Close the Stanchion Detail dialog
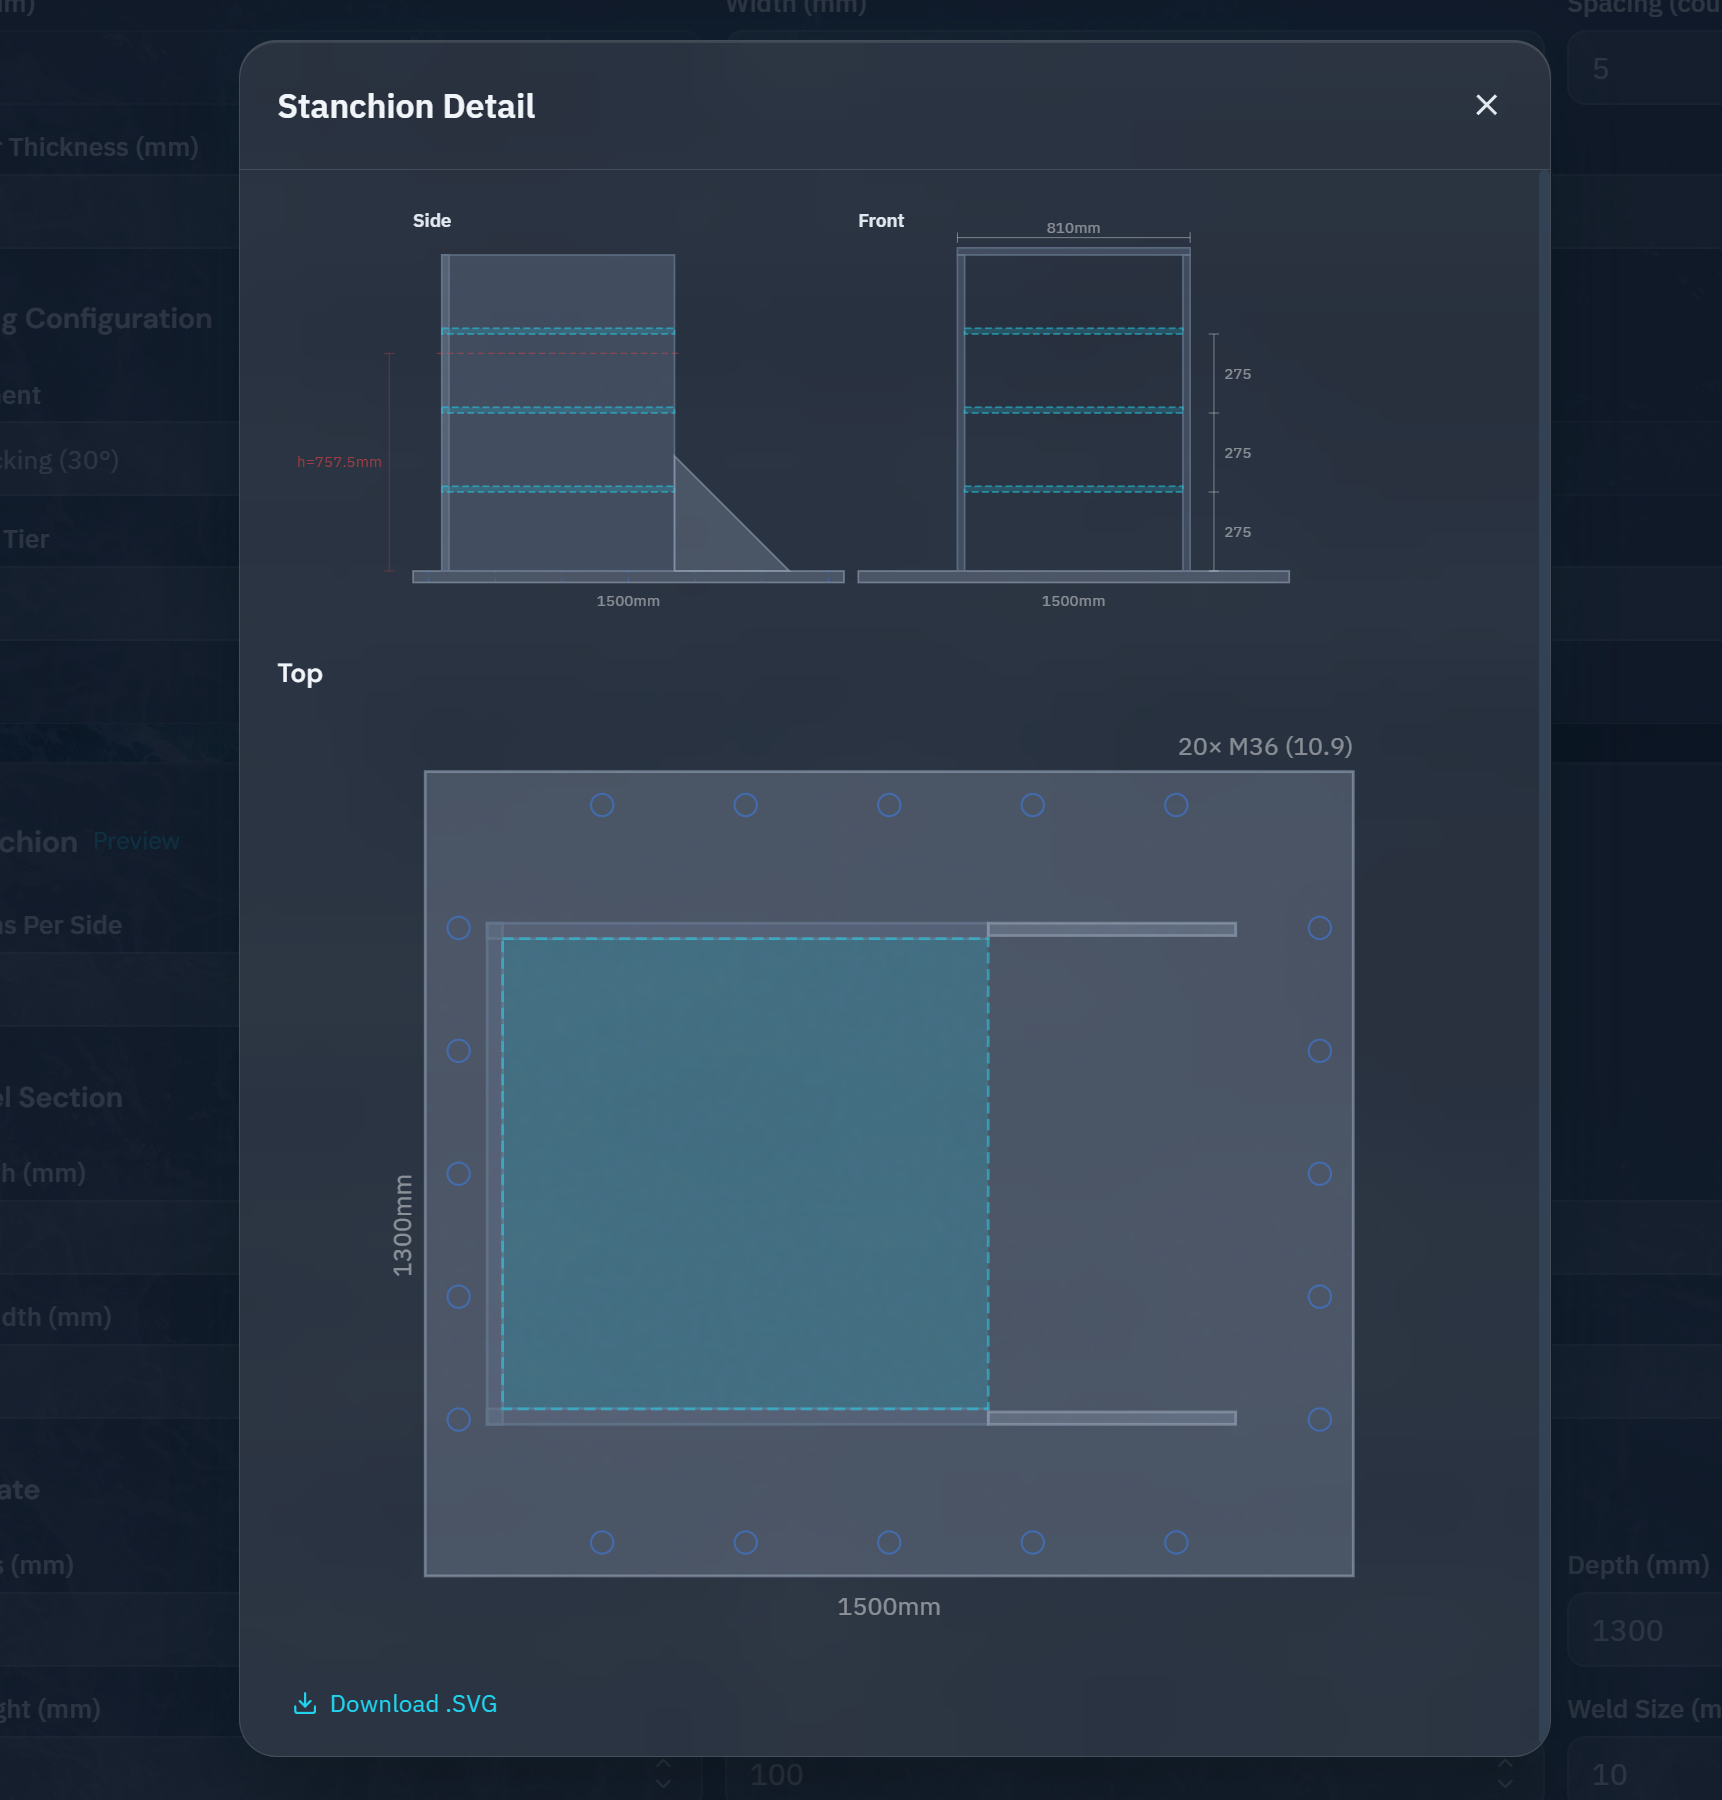 1486,105
